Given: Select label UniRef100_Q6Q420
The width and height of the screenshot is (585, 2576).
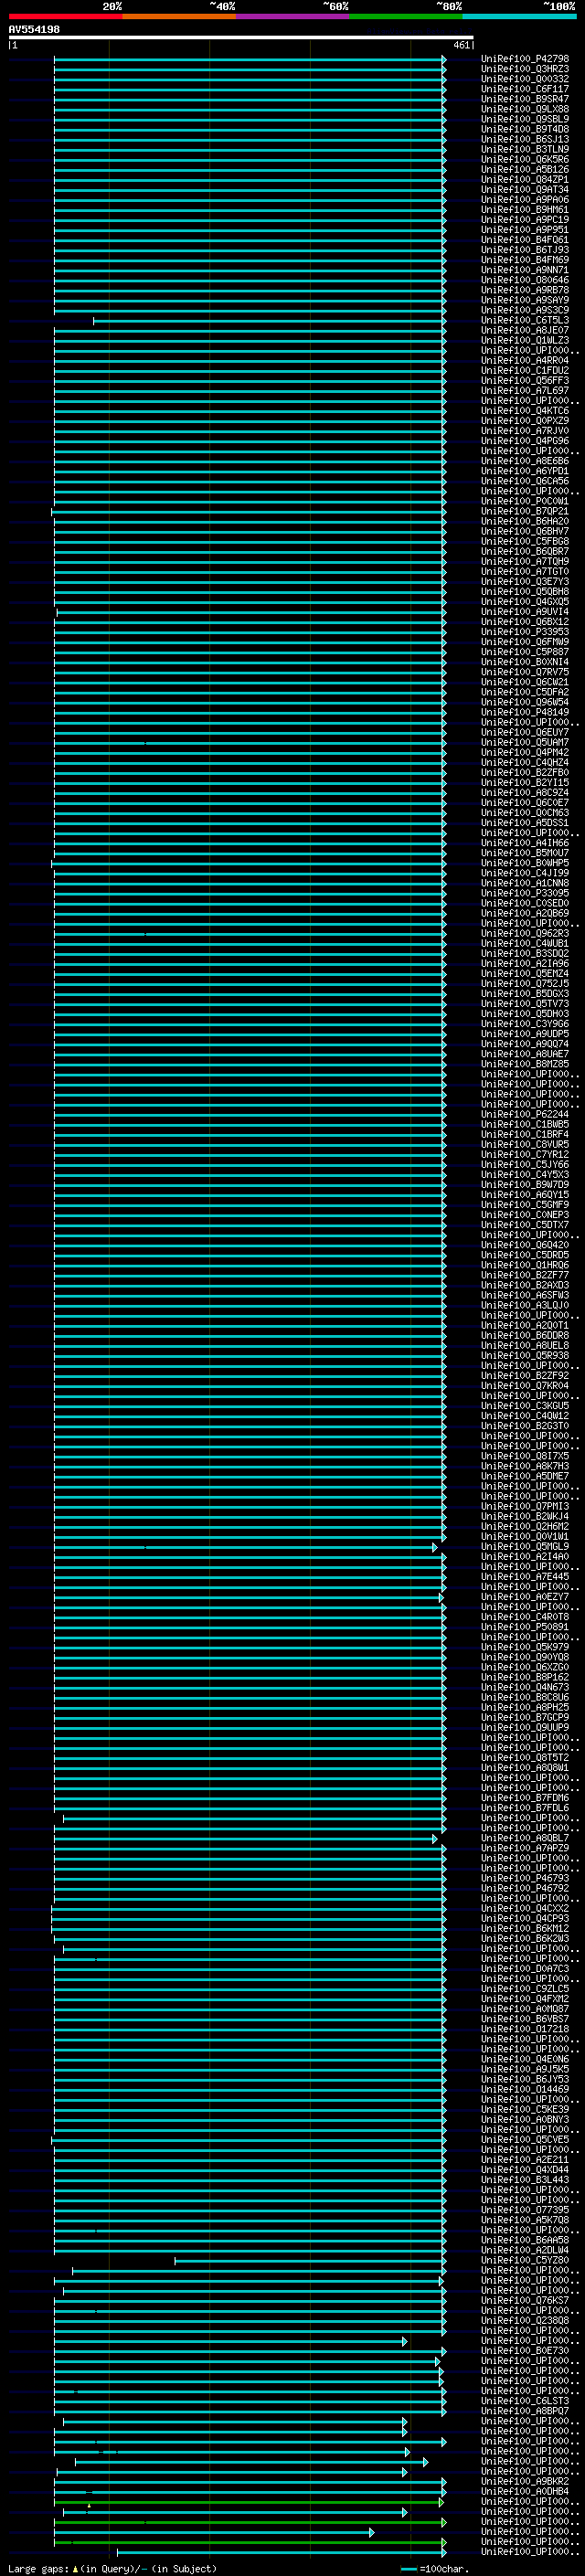Looking at the screenshot, I should [525, 1245].
